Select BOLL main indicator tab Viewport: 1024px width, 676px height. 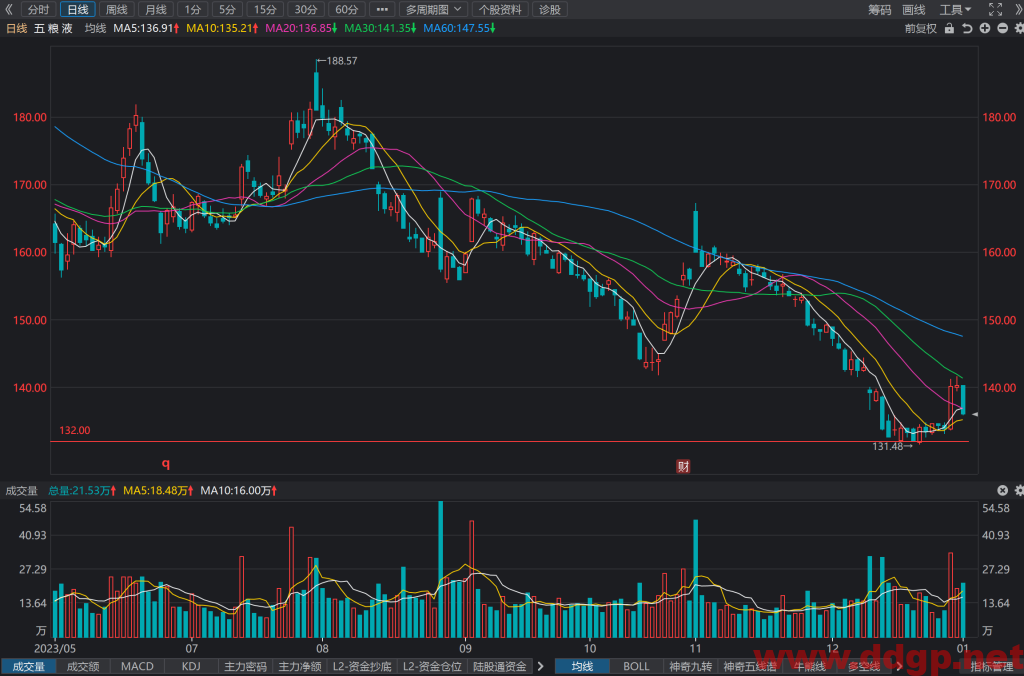coord(636,667)
